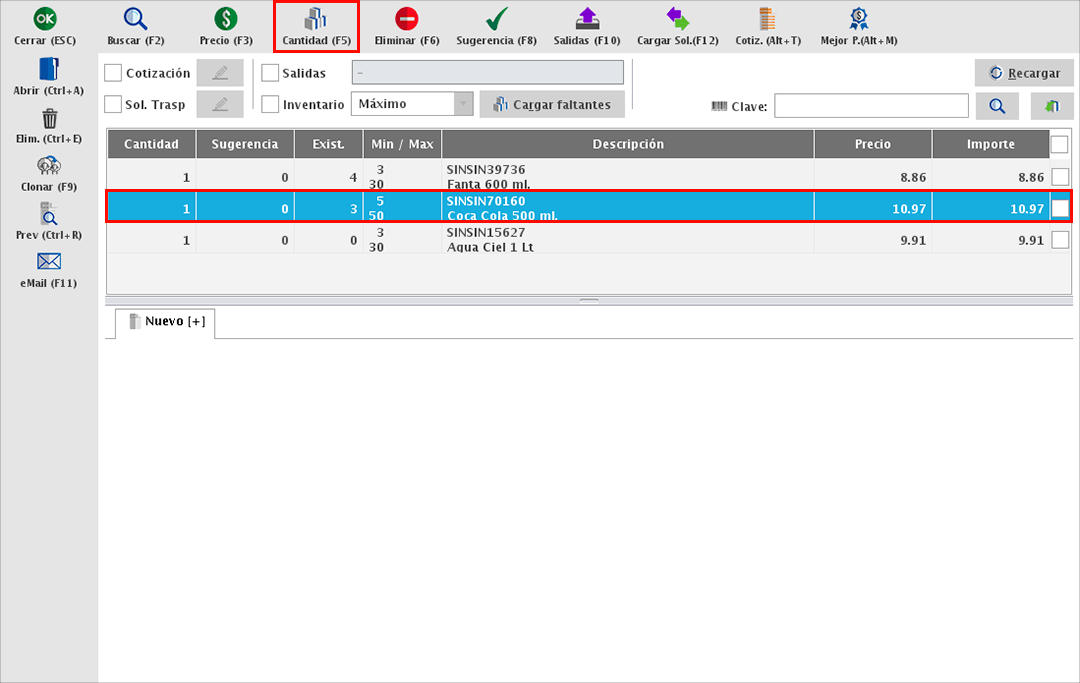Select the Precio (F3) dollar icon
The width and height of the screenshot is (1080, 683).
(225, 19)
